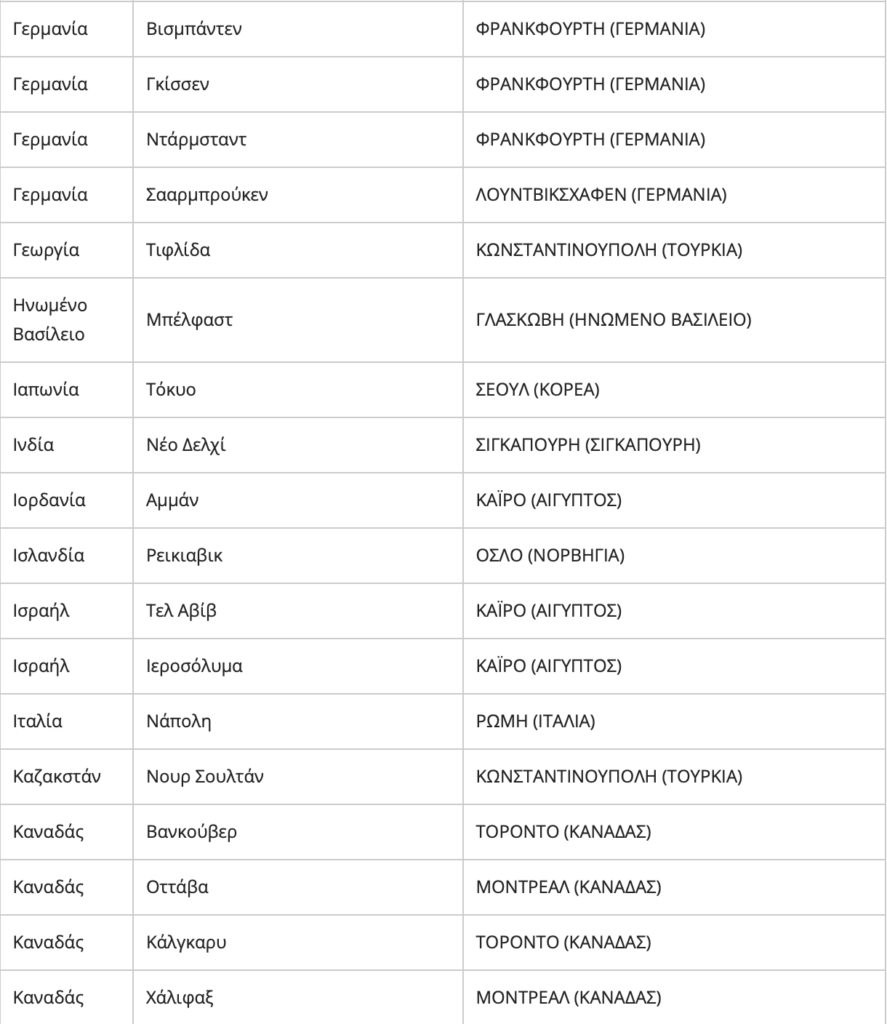Click the Βισμπάντεν city cell
Screen dimensions: 887x1024
point(298,29)
